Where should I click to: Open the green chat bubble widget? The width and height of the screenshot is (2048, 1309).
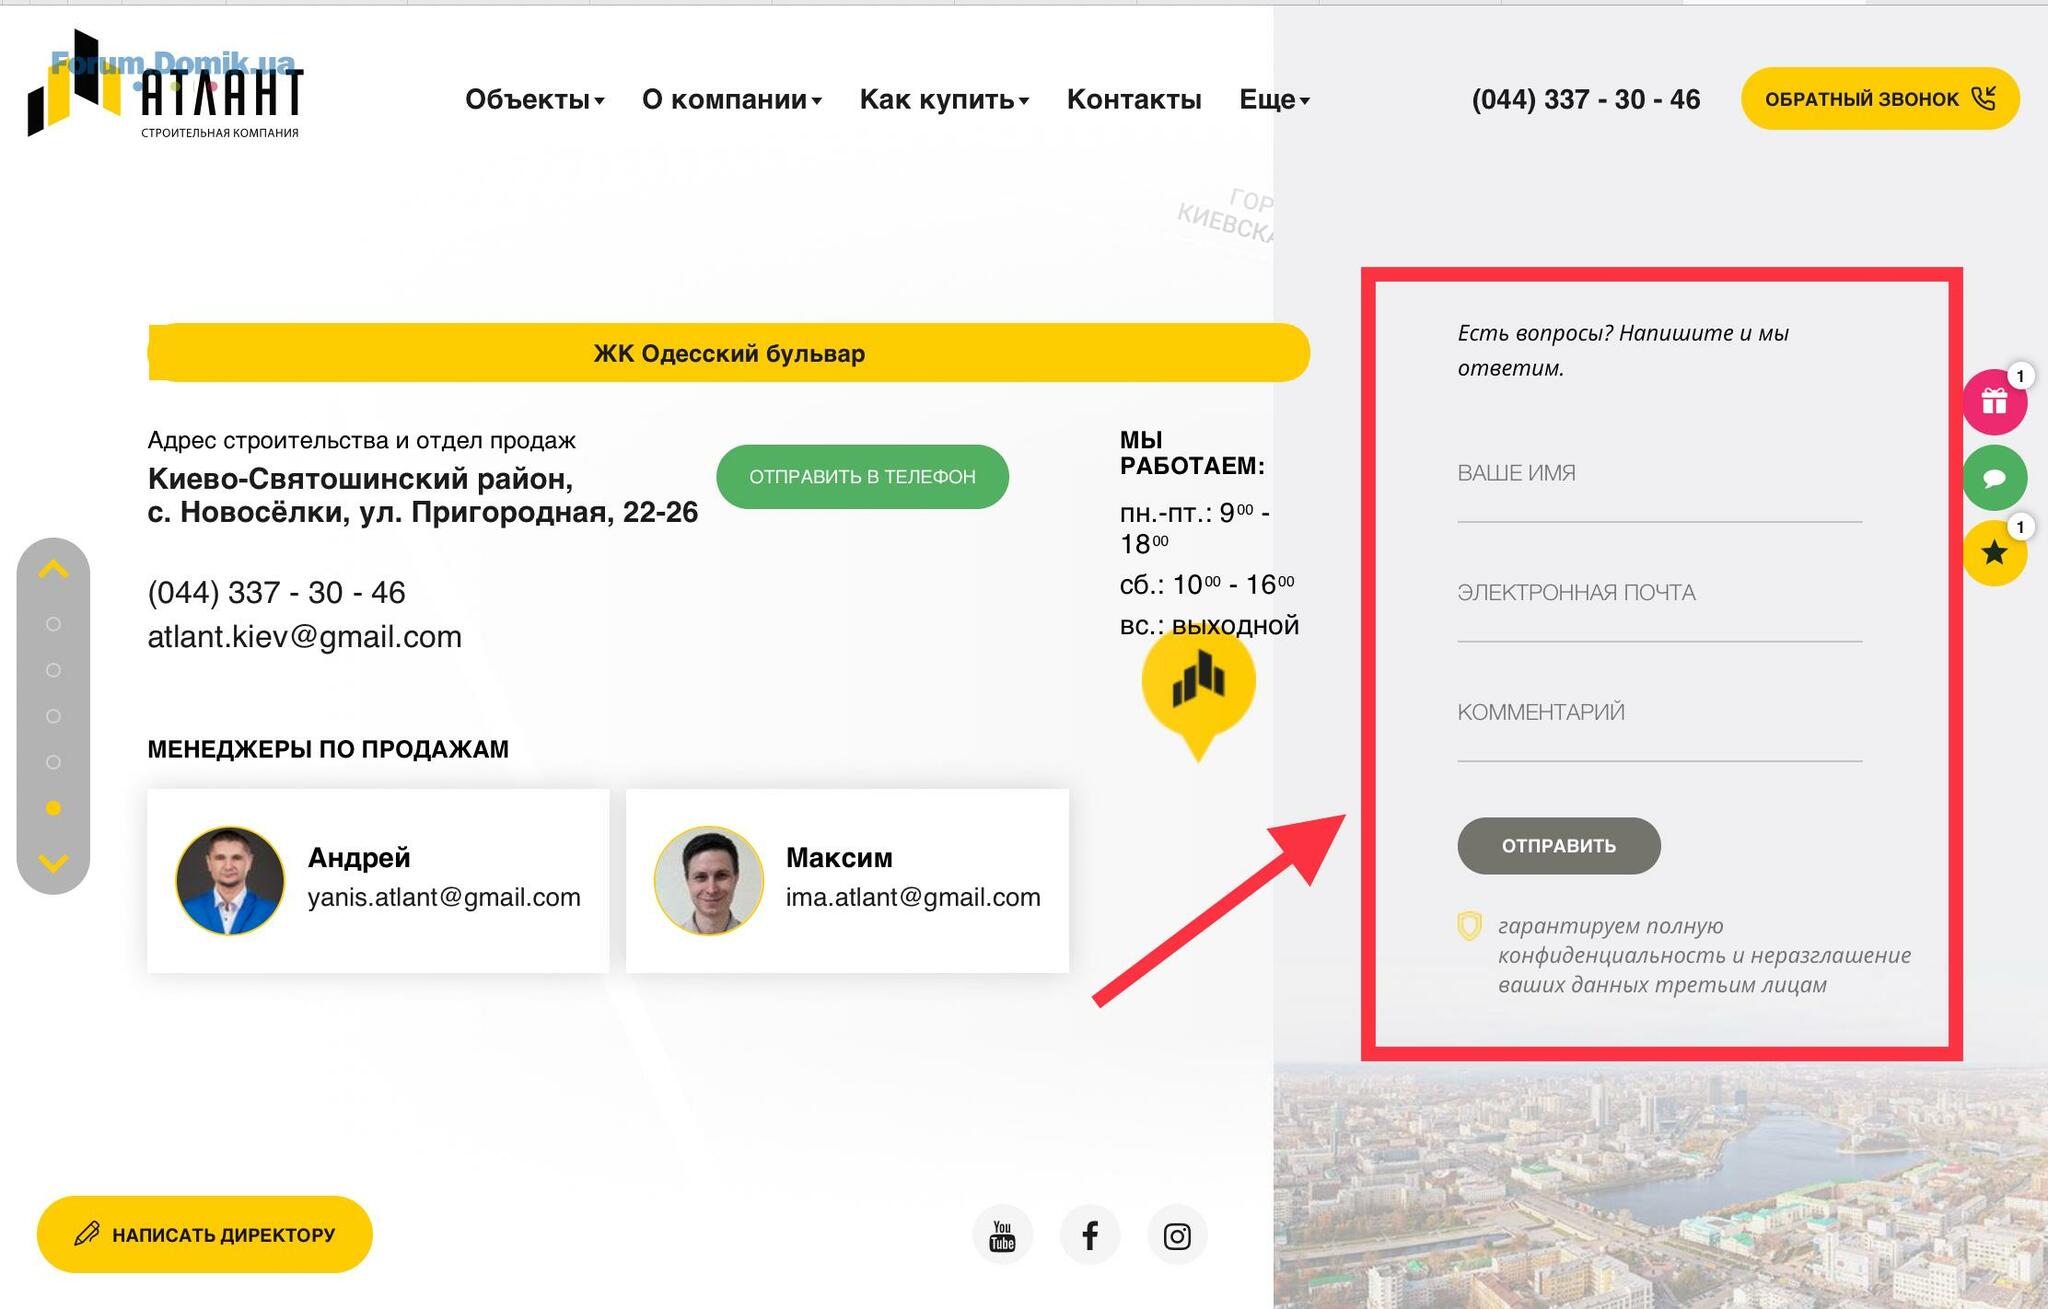click(1994, 478)
